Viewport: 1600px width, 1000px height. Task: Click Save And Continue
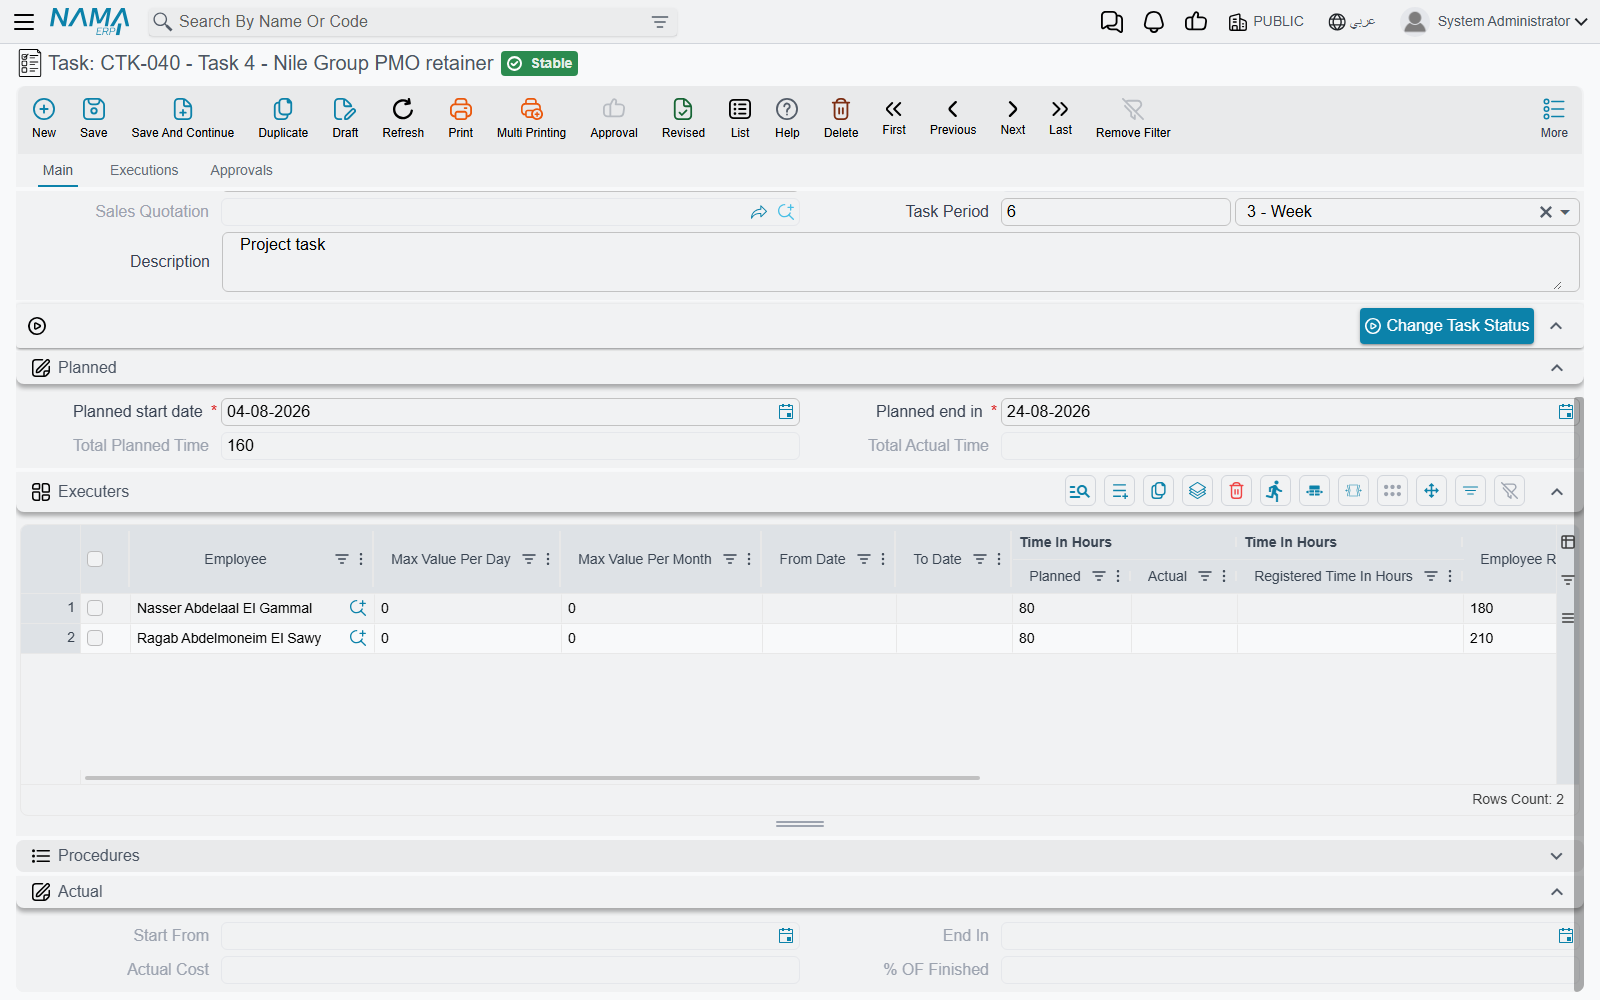pyautogui.click(x=183, y=118)
